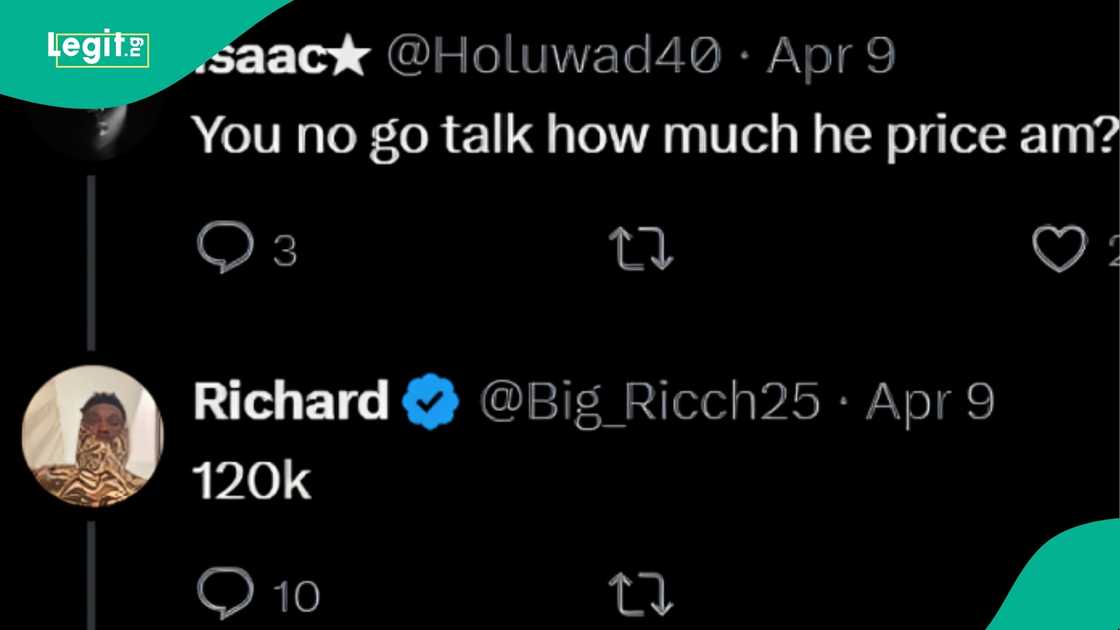
Task: Click thread line between Isaac and Richard avatars
Action: (x=91, y=262)
